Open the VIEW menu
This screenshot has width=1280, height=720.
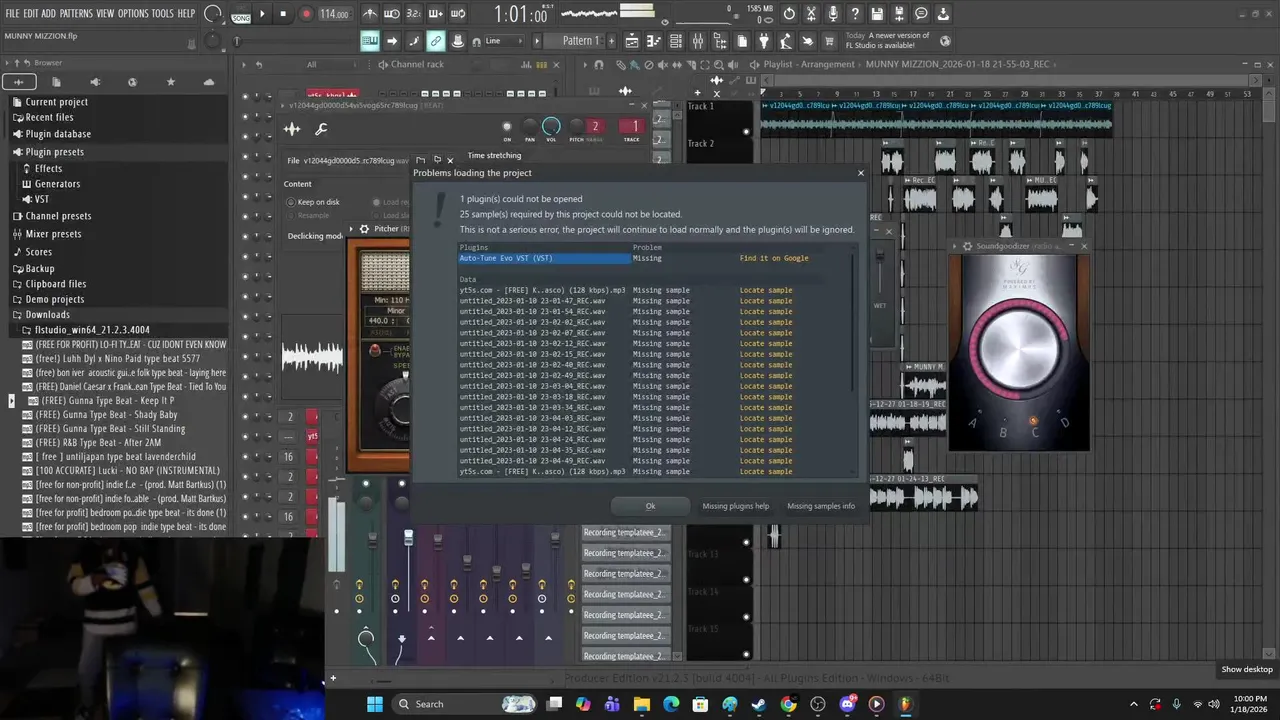pyautogui.click(x=105, y=13)
